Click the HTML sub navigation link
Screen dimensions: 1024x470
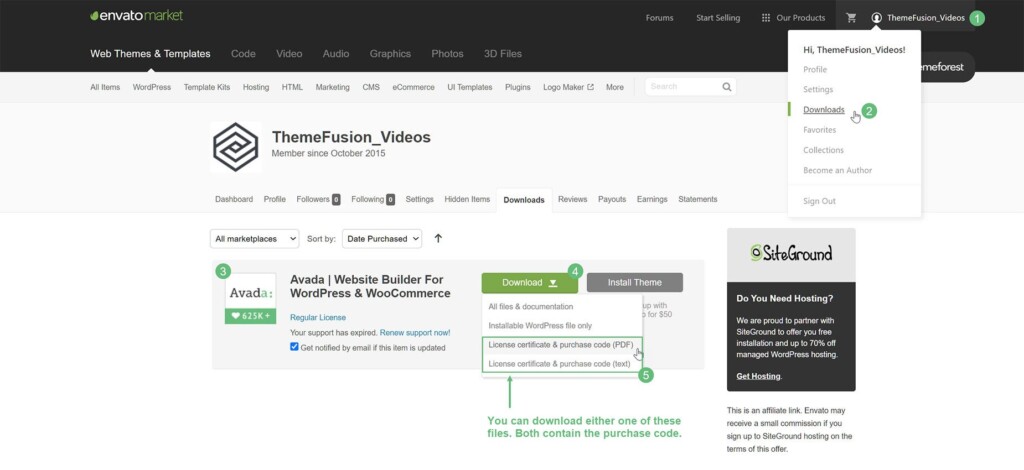[293, 87]
